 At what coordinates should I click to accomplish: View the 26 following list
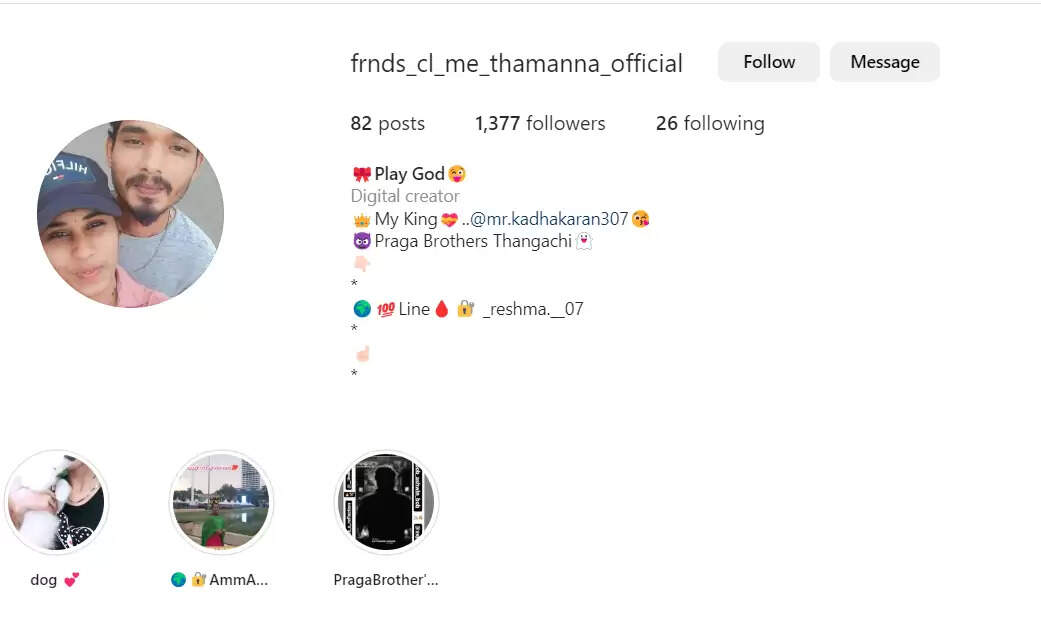pyautogui.click(x=710, y=124)
